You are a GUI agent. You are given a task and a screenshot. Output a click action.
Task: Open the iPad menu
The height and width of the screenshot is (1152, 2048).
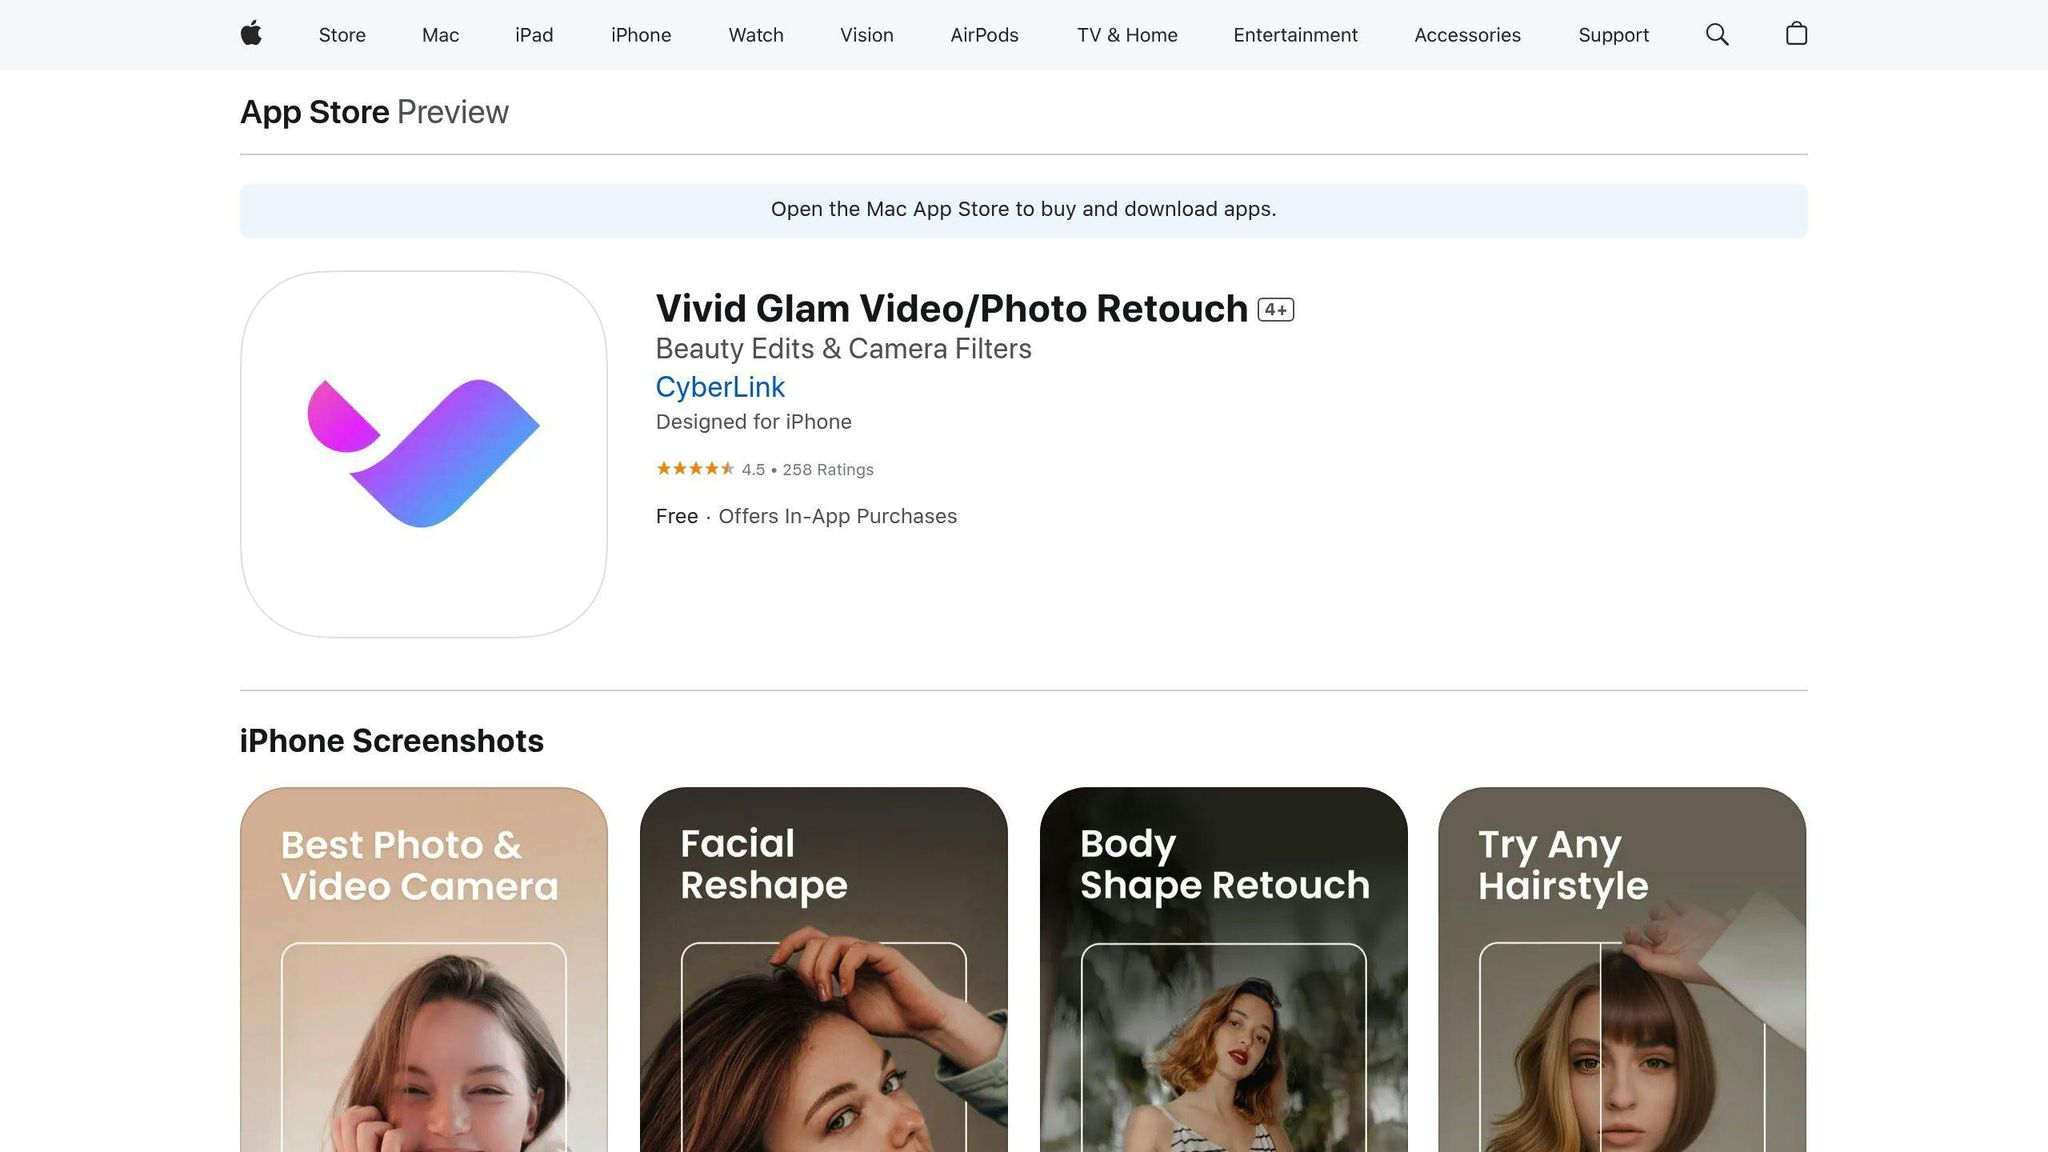coord(534,35)
